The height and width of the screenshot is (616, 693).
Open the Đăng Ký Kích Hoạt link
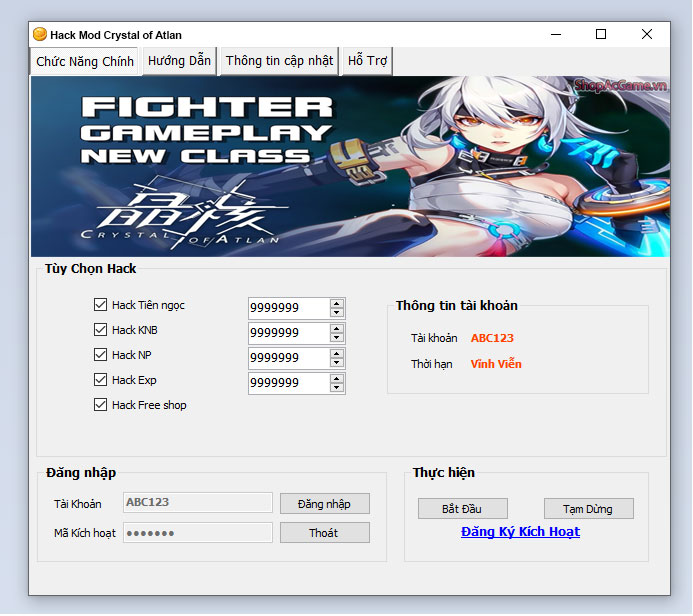pos(520,532)
